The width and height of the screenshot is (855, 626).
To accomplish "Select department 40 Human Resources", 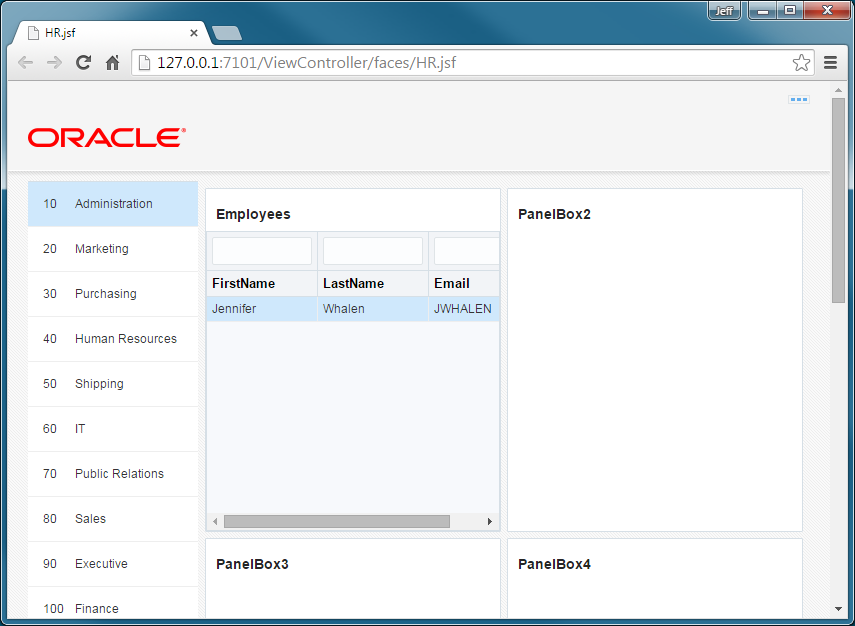I will [113, 339].
